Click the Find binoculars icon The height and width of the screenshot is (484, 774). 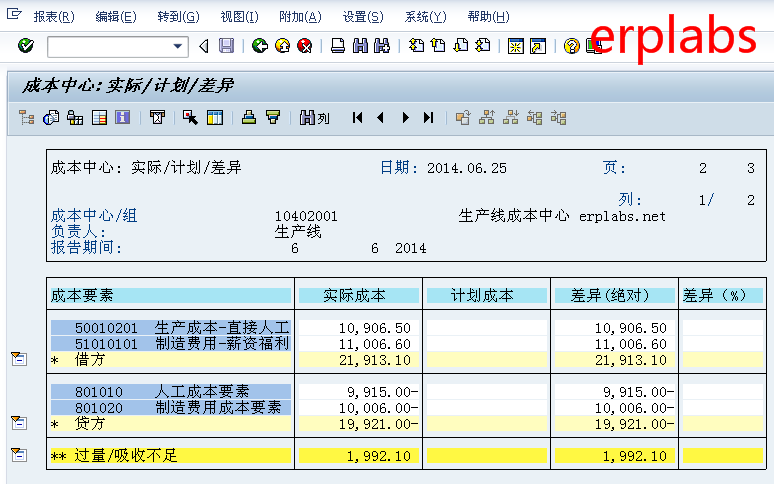coord(360,46)
